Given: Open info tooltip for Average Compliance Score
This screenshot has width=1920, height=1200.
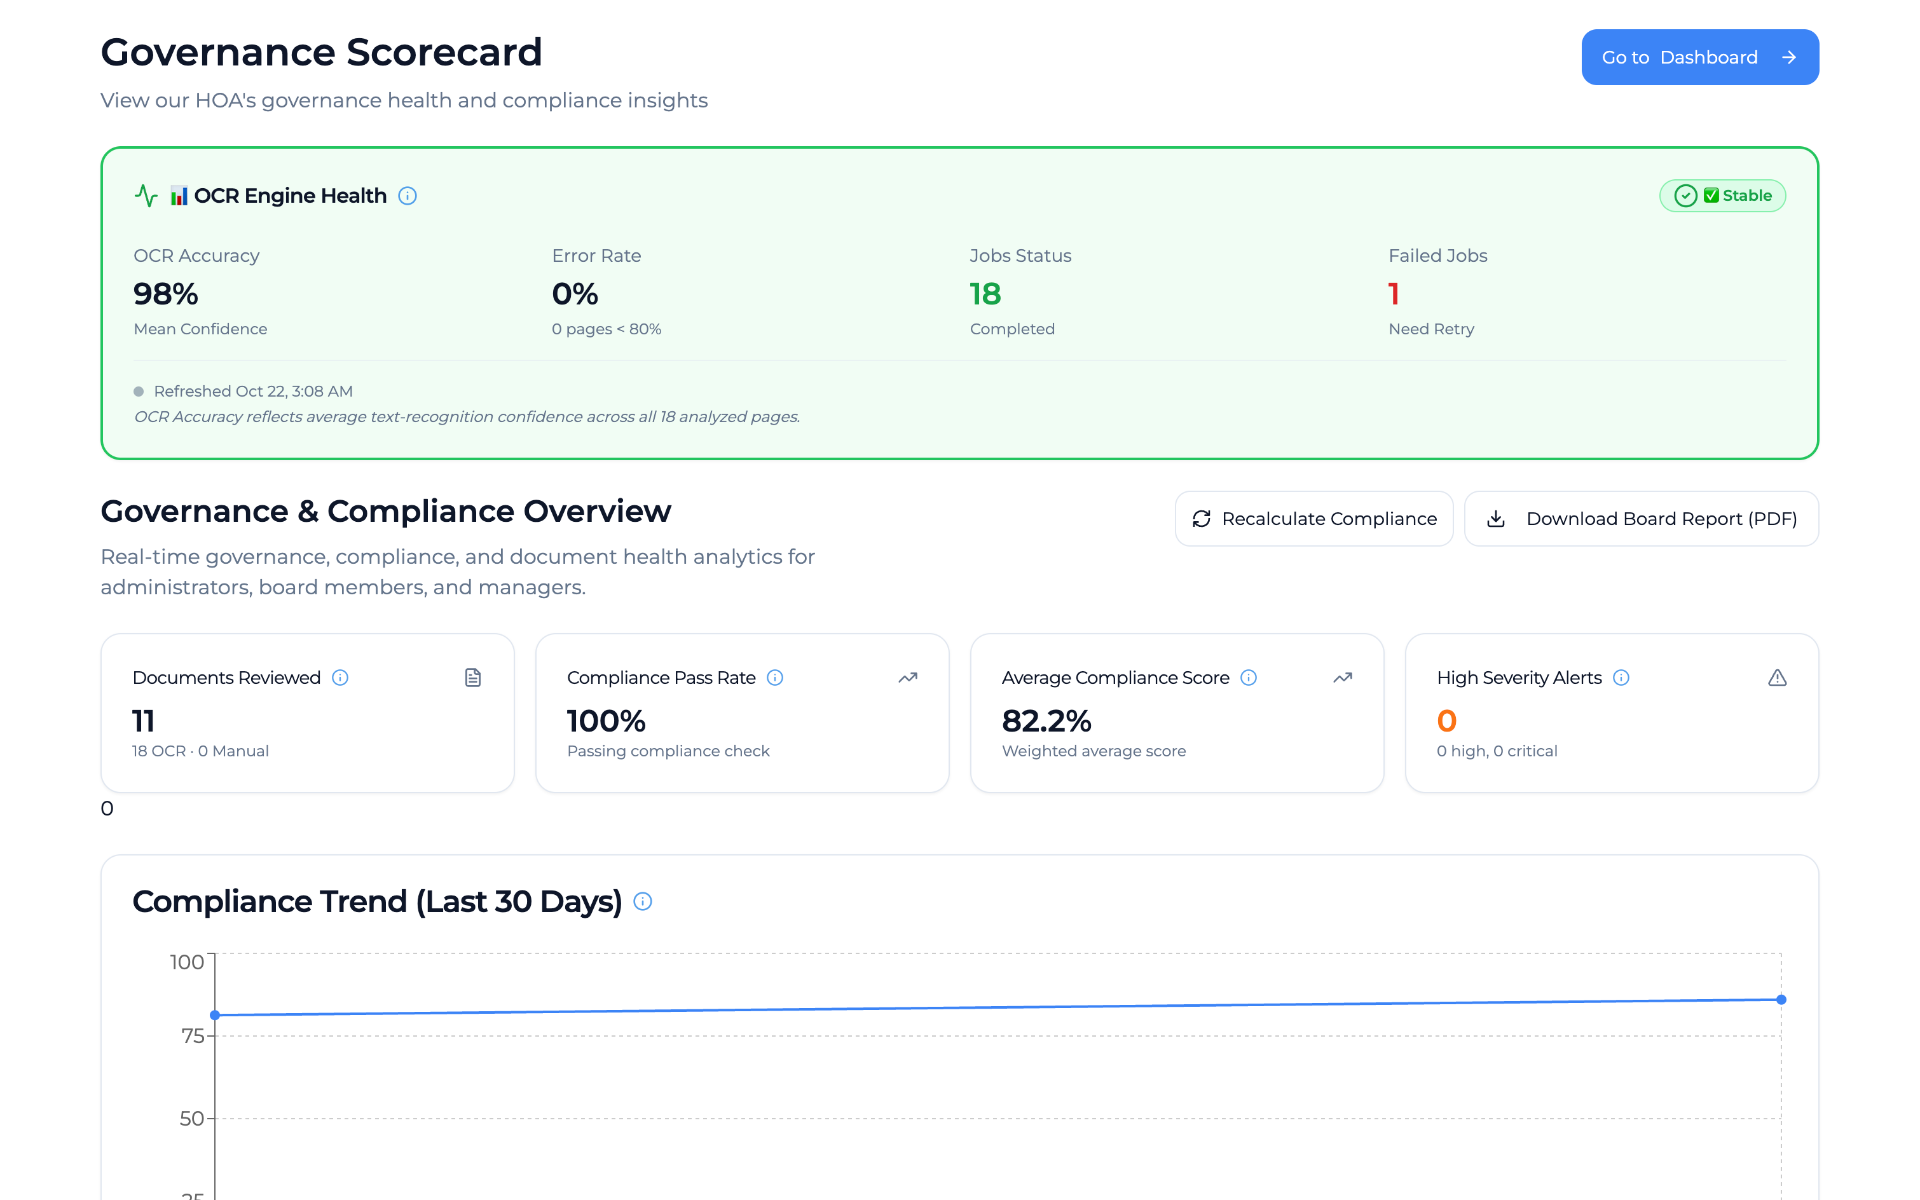Looking at the screenshot, I should [x=1249, y=678].
